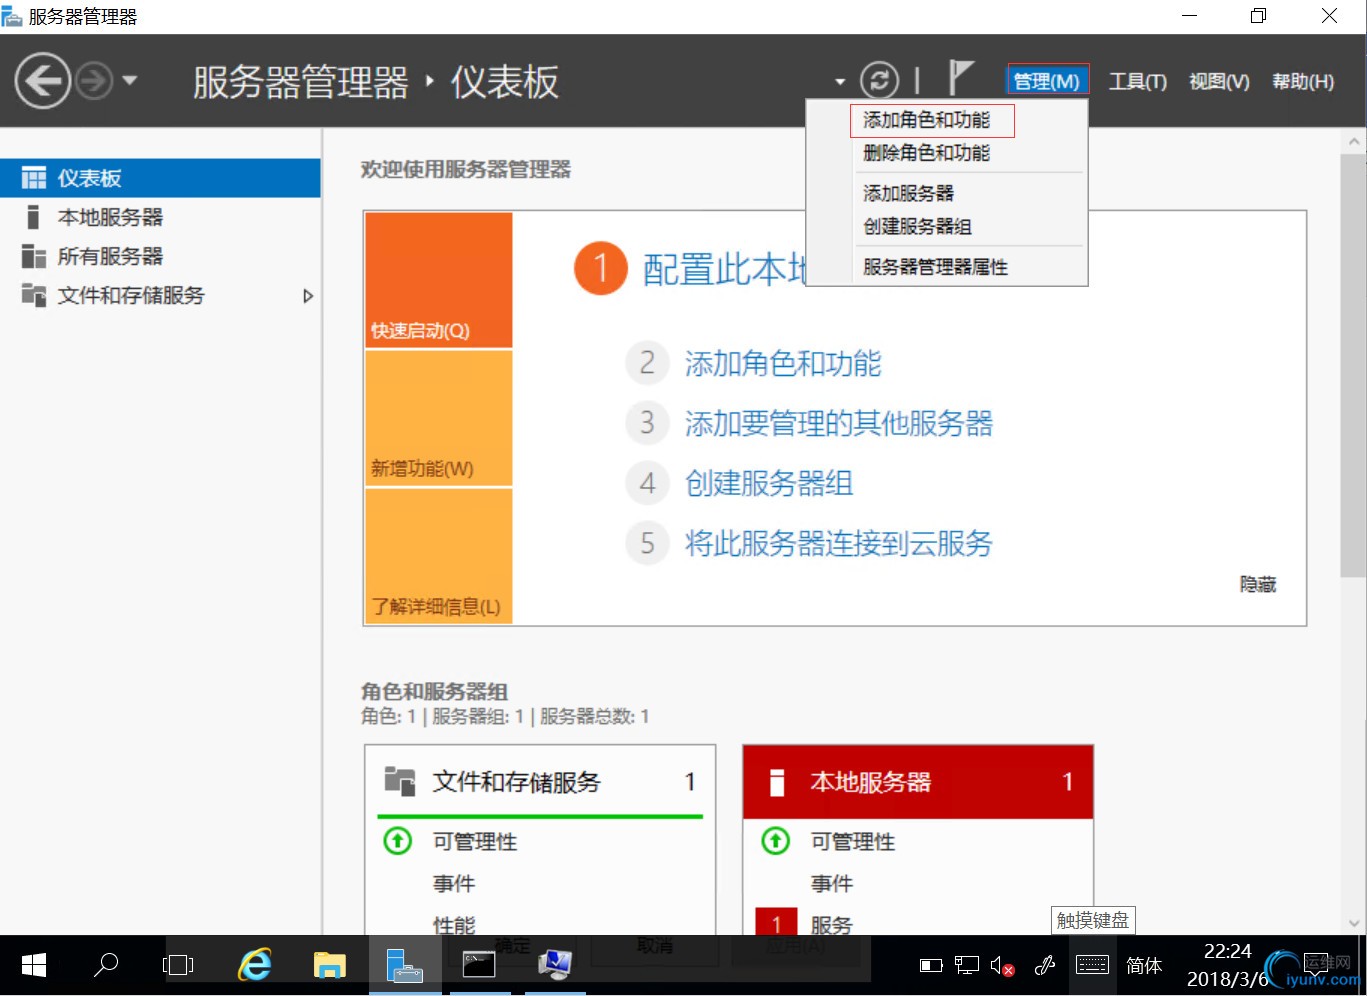Screen dimensions: 1367x996
Task: Click the back navigation arrow
Action: [x=42, y=81]
